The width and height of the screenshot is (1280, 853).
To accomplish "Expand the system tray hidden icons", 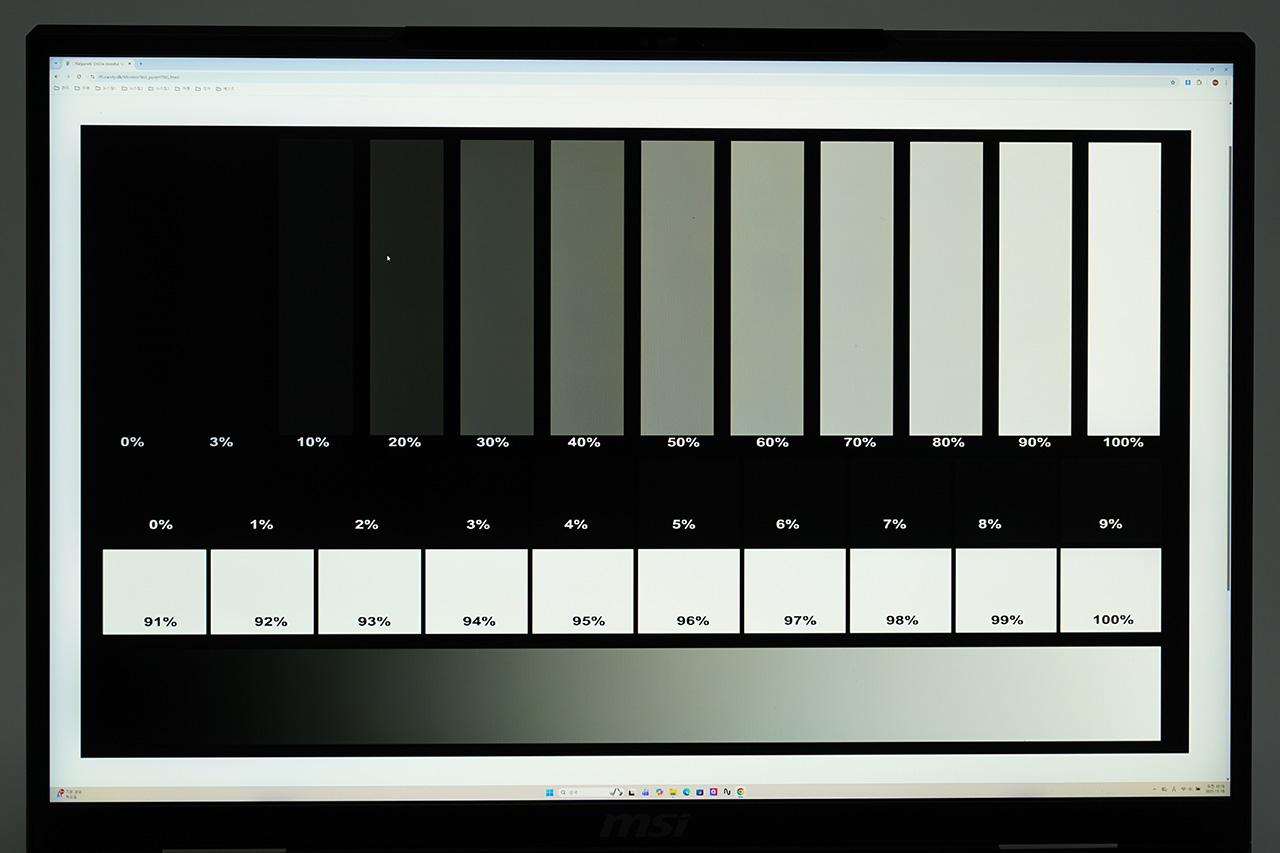I will (x=1154, y=789).
